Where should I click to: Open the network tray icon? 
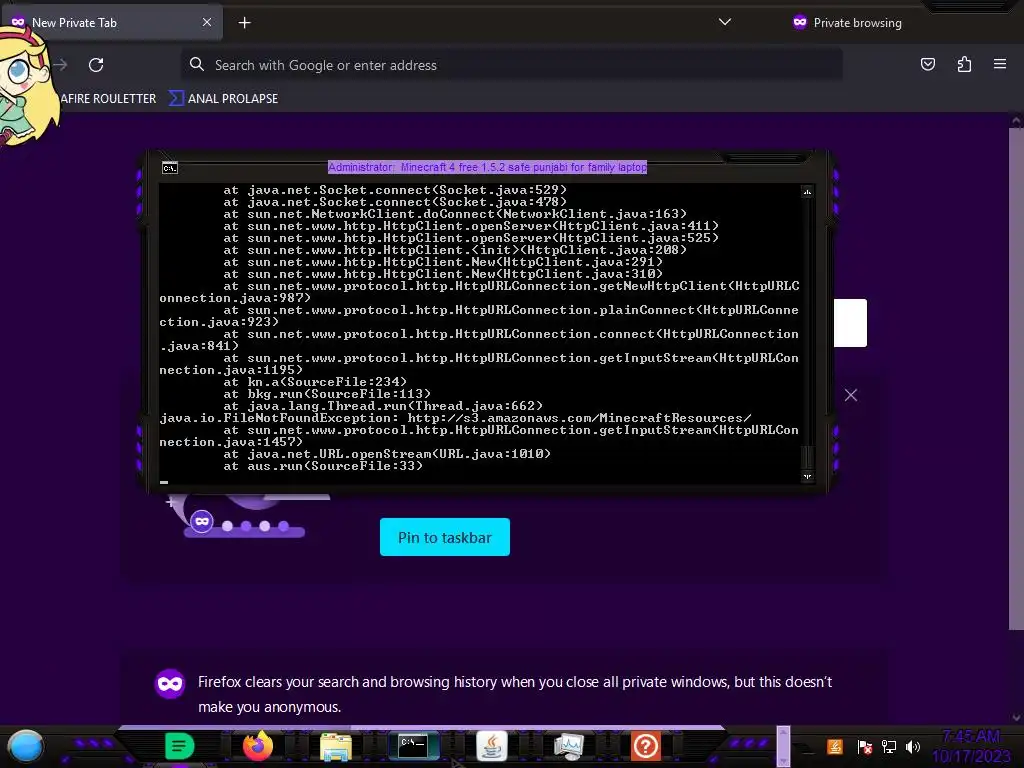point(889,746)
